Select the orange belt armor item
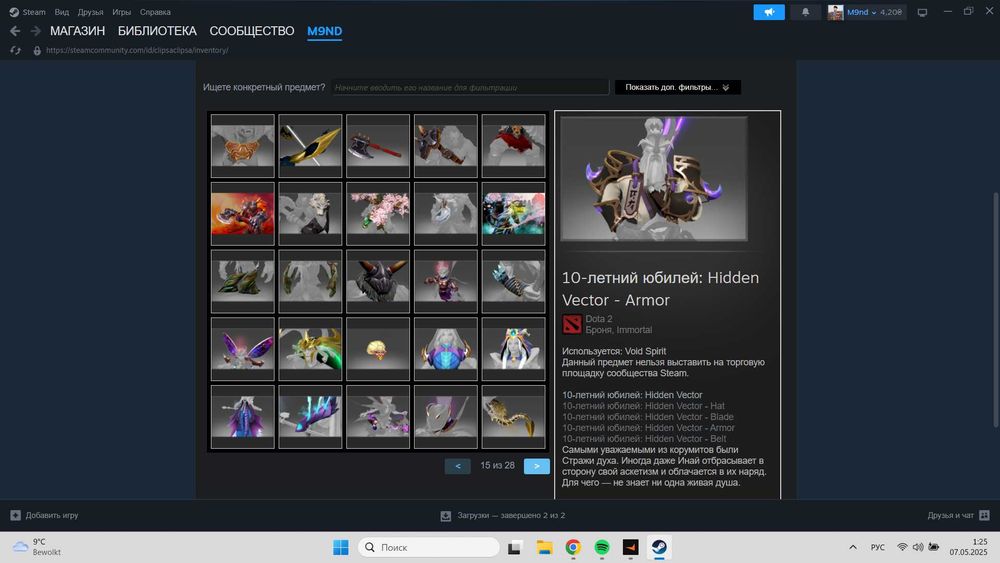Screen dimensions: 1000x563 click(243, 146)
